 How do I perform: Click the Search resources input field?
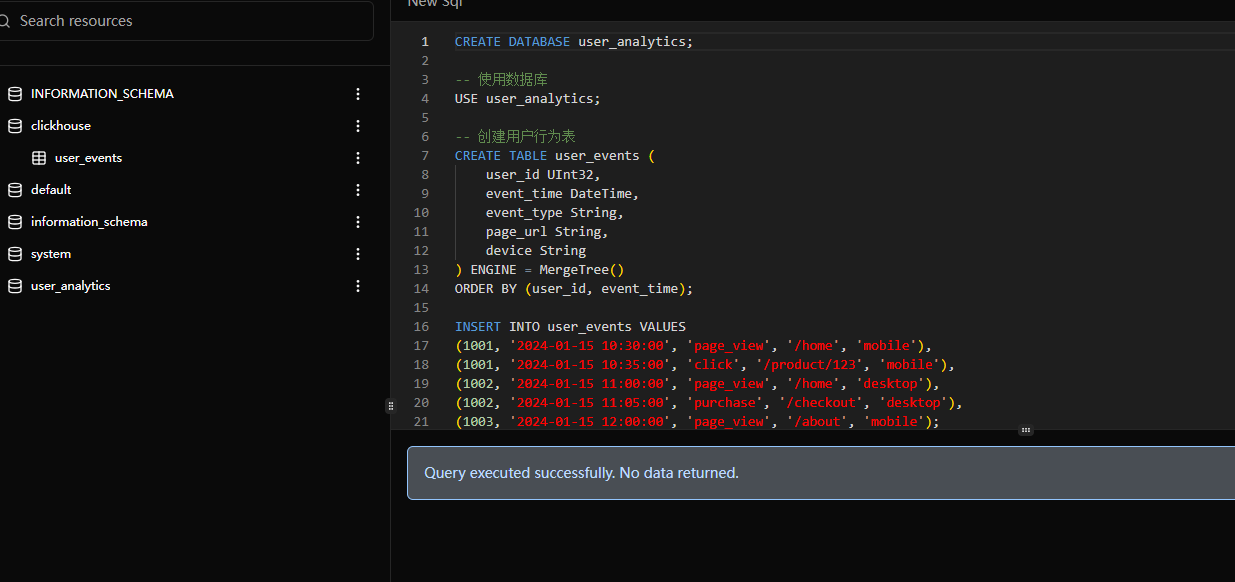tap(186, 21)
